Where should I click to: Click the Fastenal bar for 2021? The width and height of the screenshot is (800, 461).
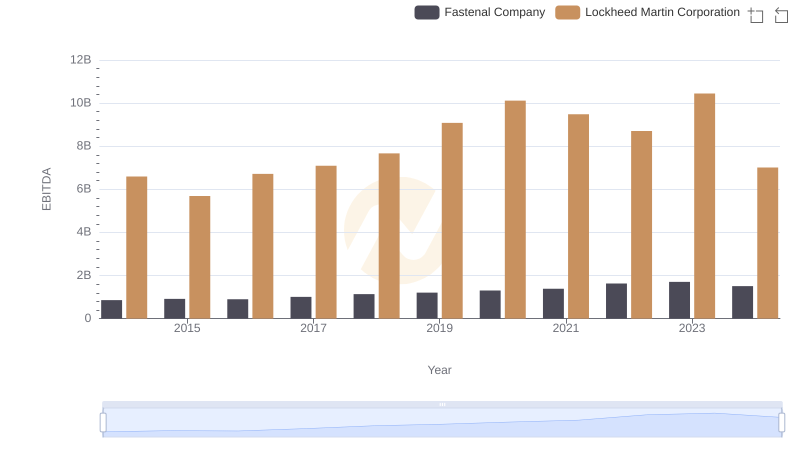pos(554,303)
